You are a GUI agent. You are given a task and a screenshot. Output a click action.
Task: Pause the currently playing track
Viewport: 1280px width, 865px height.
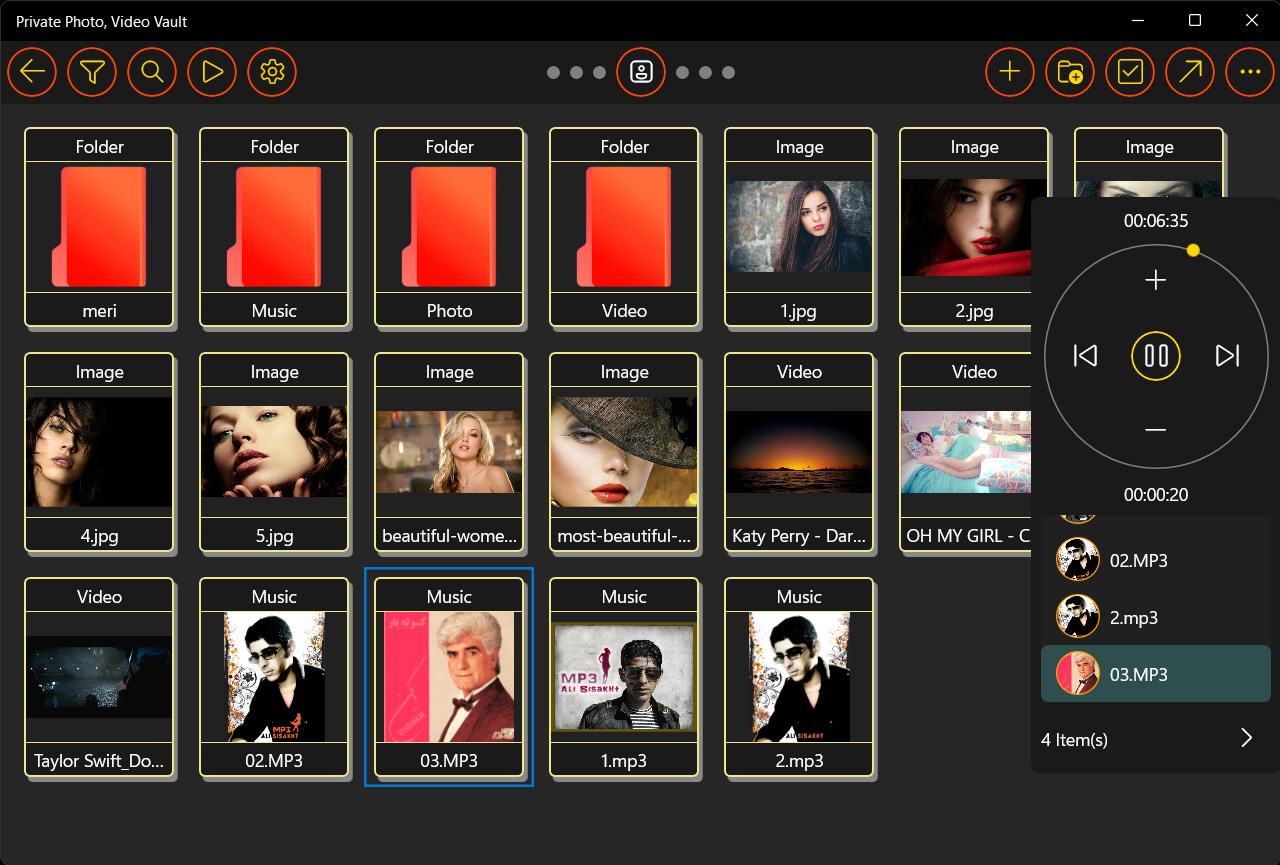point(1155,355)
